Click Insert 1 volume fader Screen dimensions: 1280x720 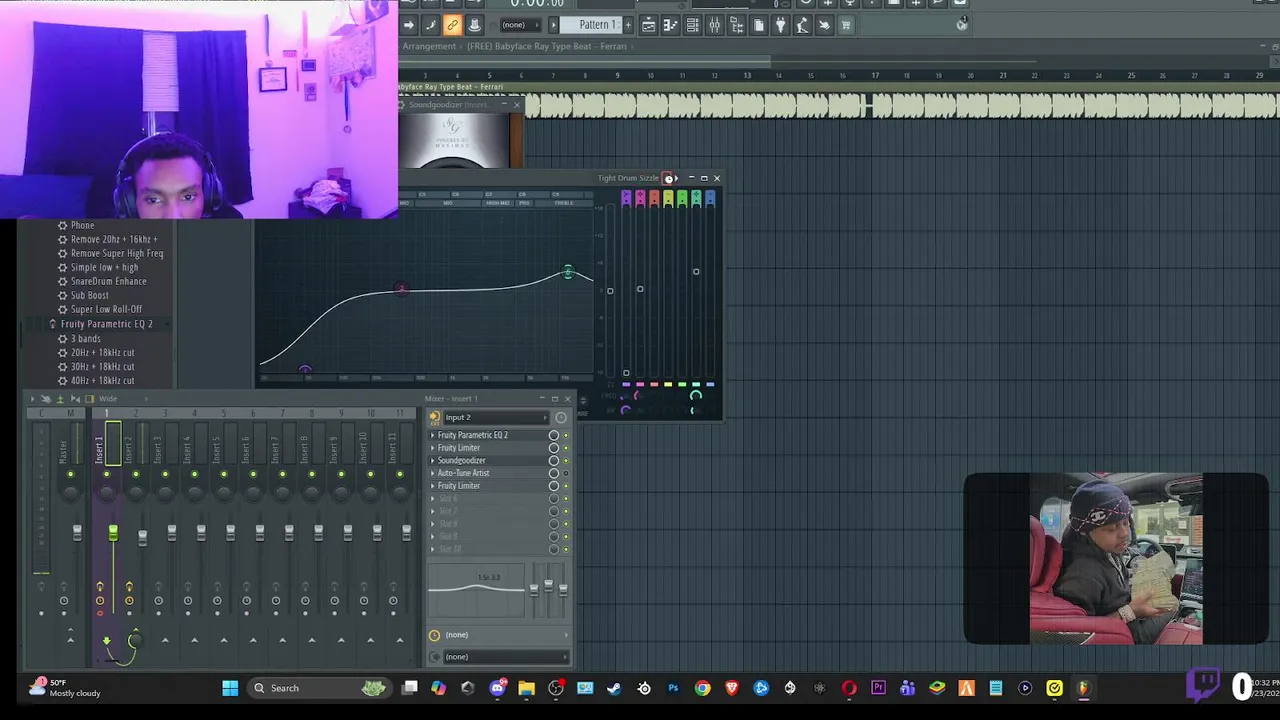click(113, 533)
